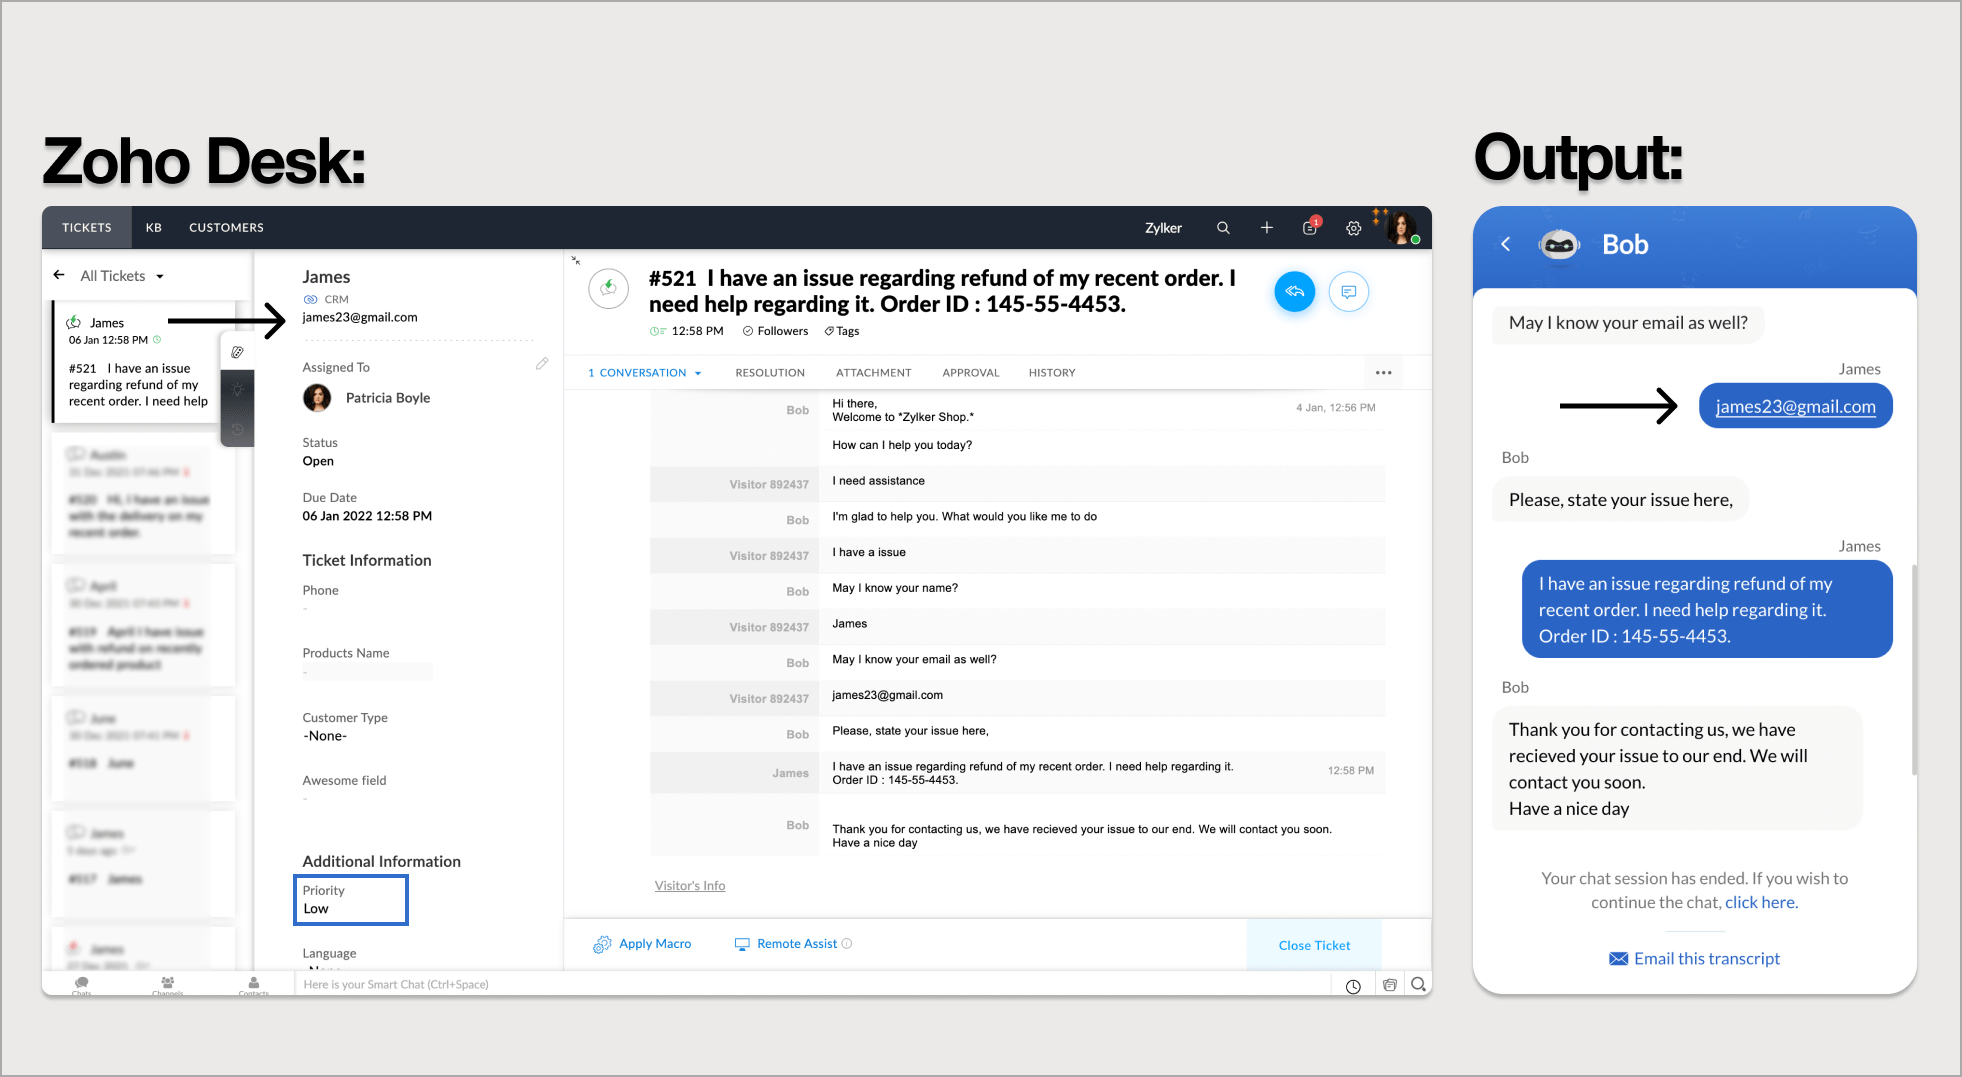The image size is (1962, 1077).
Task: Open the Attachment tab
Action: click(x=874, y=373)
